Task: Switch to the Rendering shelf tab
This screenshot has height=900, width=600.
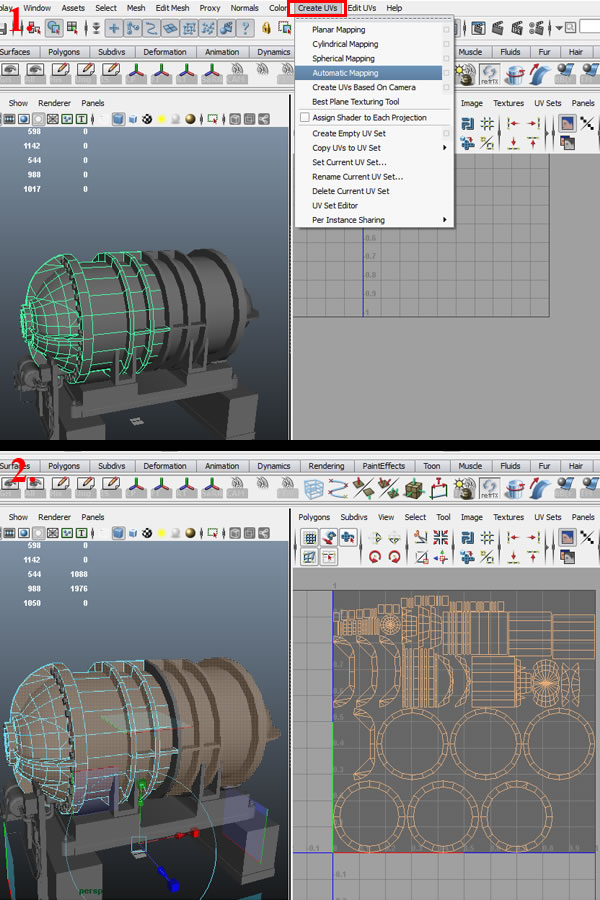Action: pos(326,466)
